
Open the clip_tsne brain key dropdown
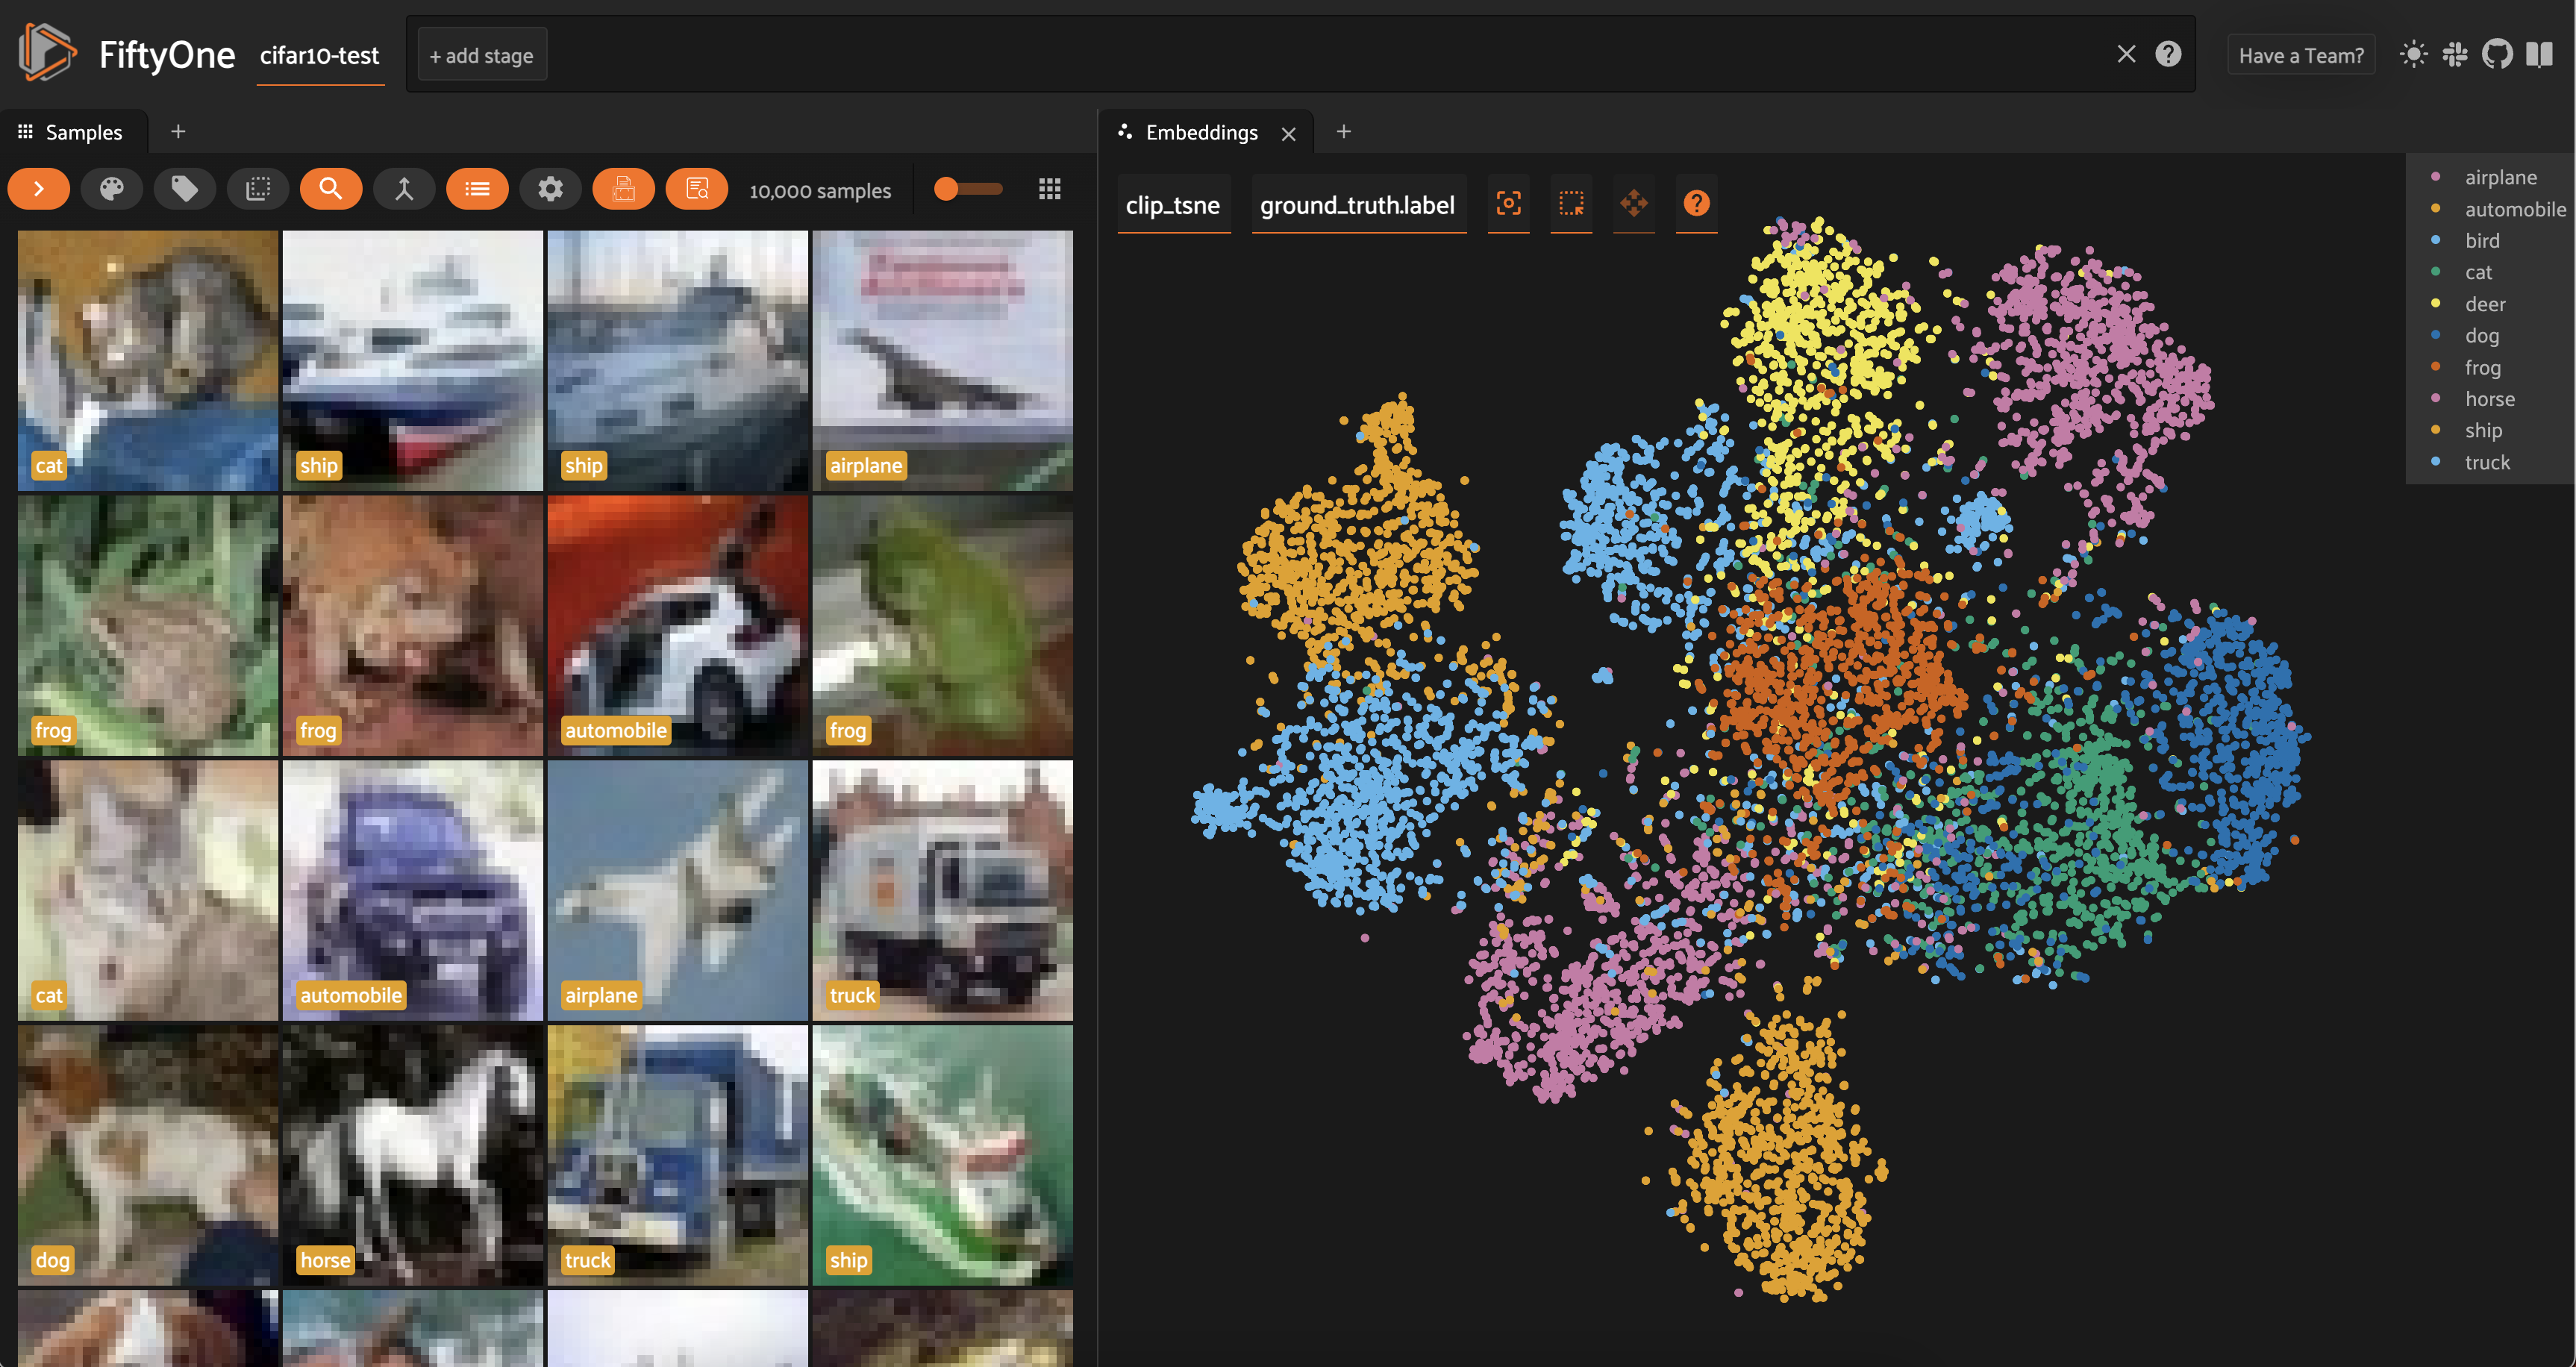click(1172, 205)
